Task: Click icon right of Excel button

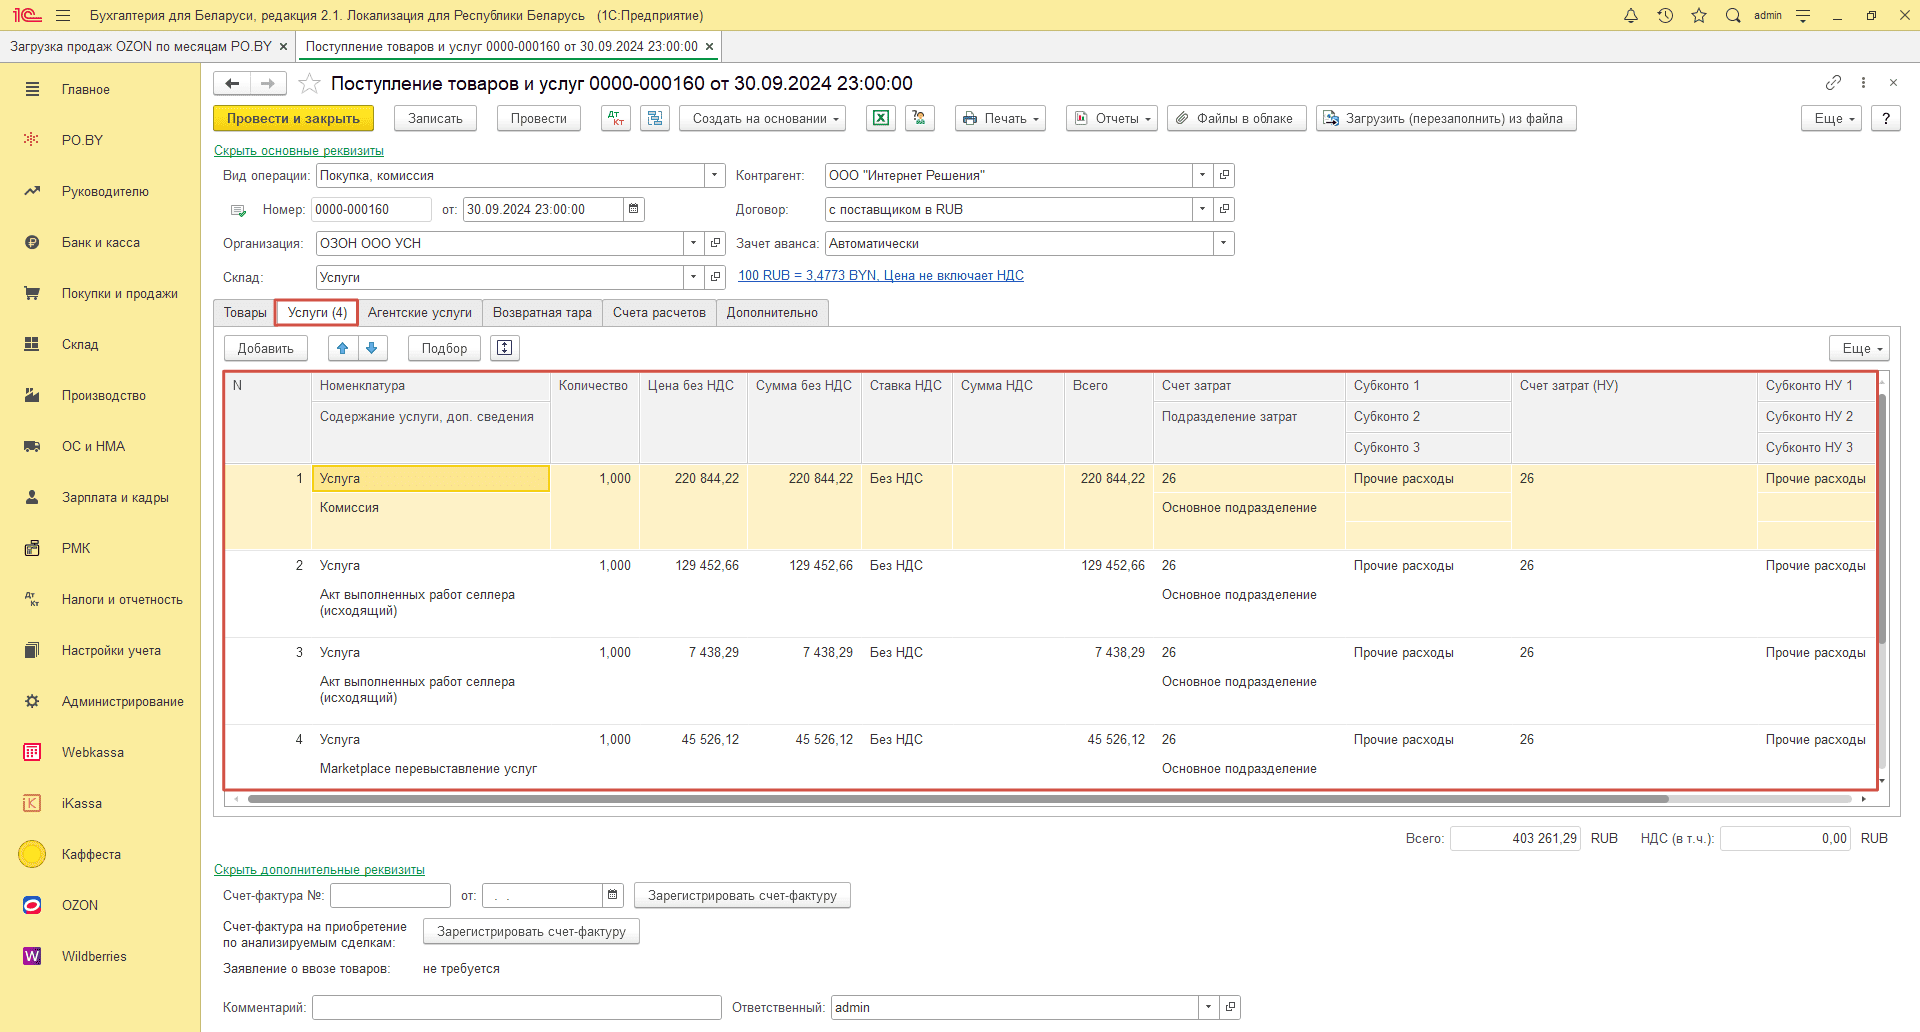Action: point(920,118)
